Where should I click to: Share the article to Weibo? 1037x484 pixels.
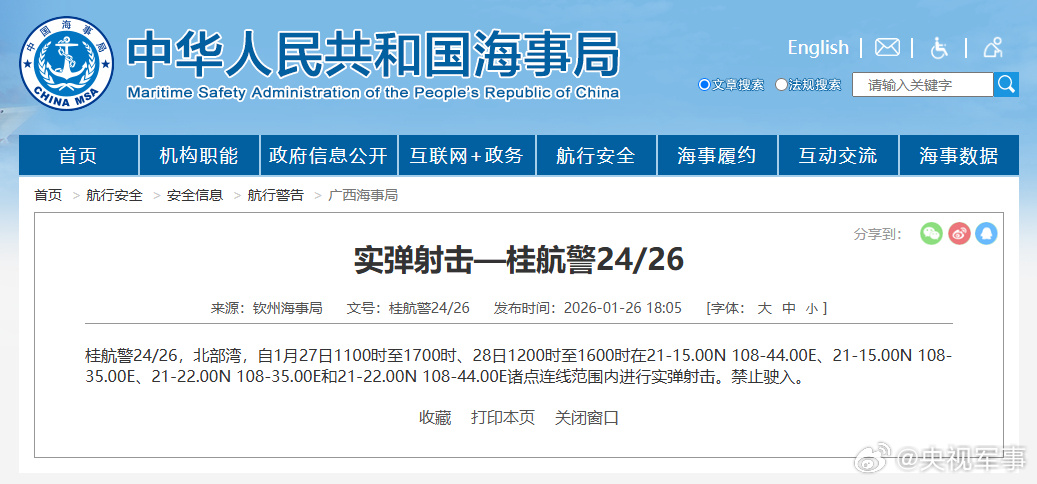click(959, 234)
